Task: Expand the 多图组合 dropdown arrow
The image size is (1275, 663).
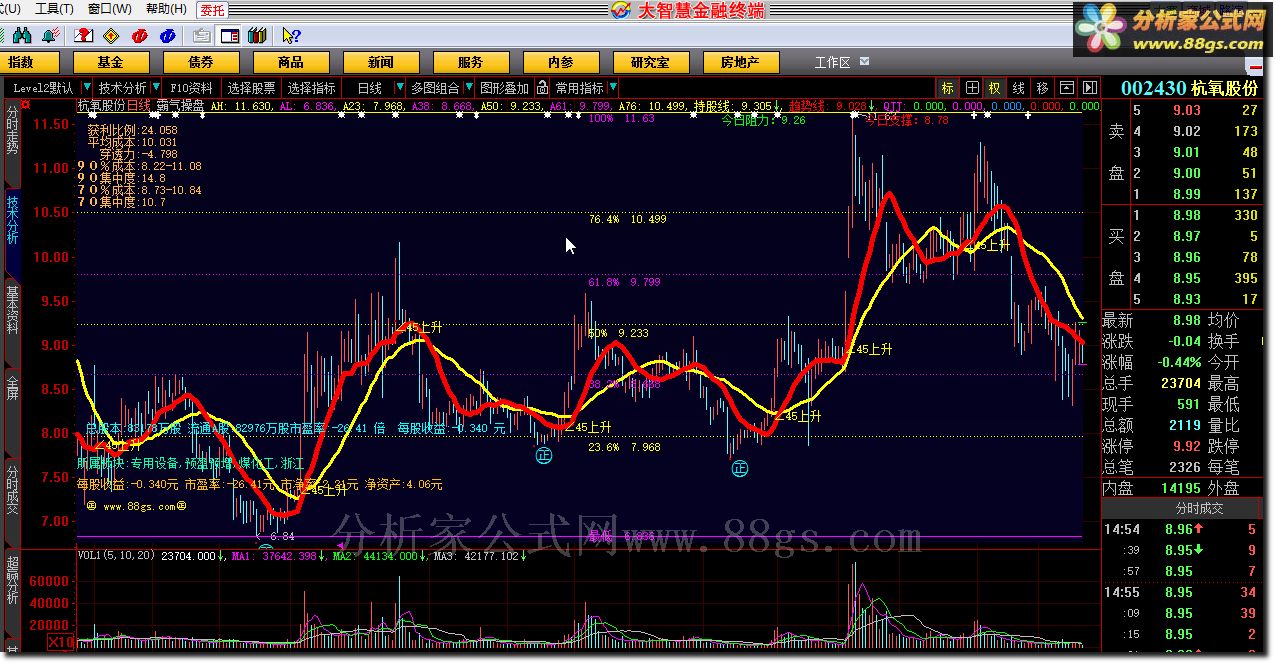Action: pos(468,88)
